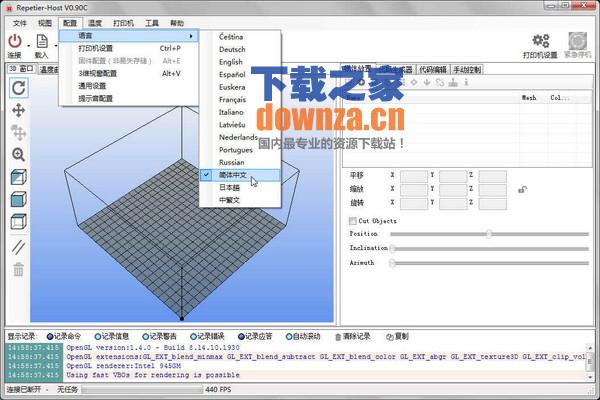Screen dimensions: 600x400
Task: Toggle parallel projection lines icon
Action: click(18, 247)
